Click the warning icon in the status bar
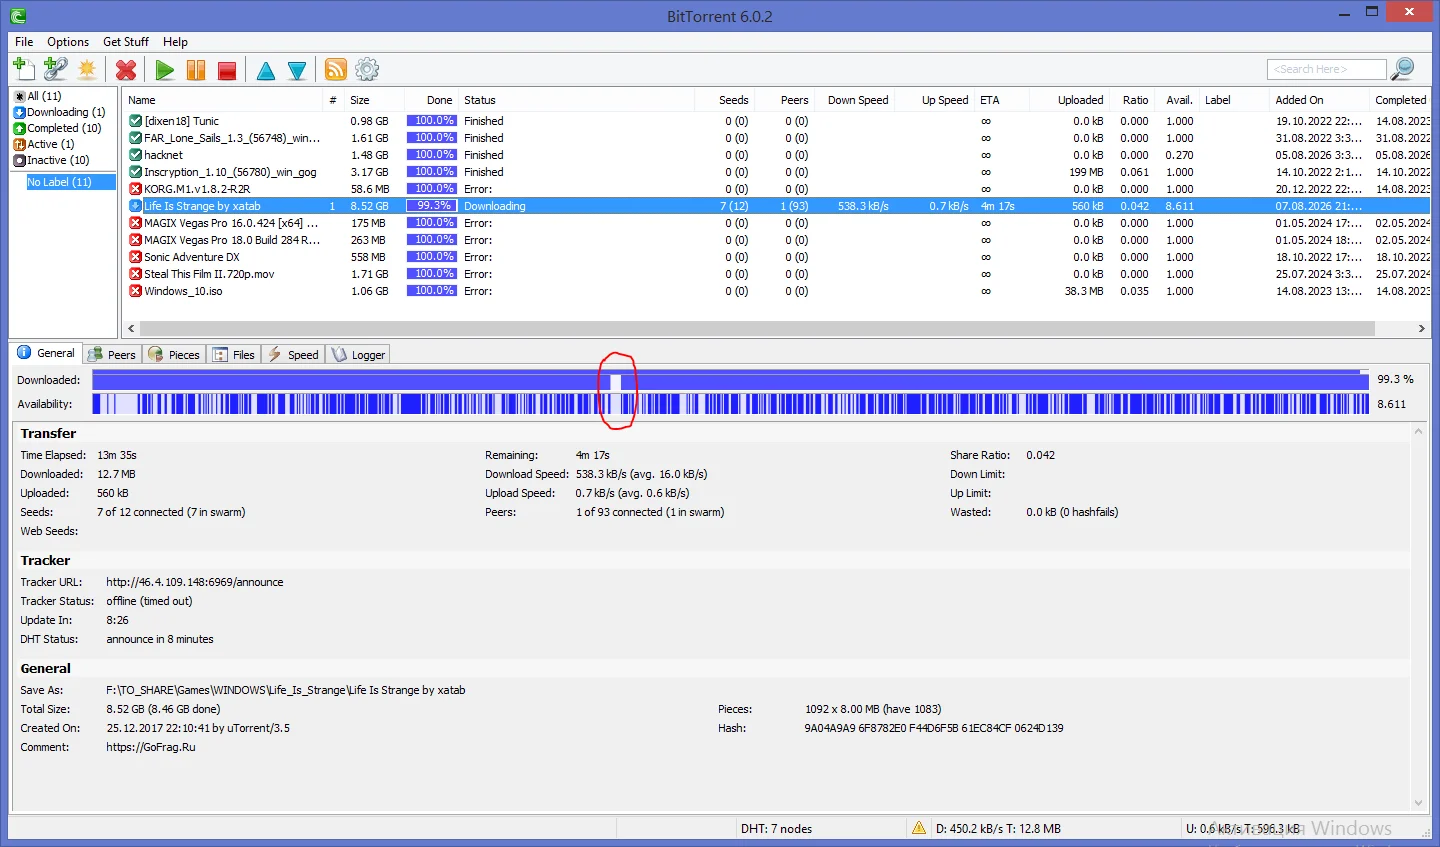Screen dimensions: 1440x847 pos(918,828)
